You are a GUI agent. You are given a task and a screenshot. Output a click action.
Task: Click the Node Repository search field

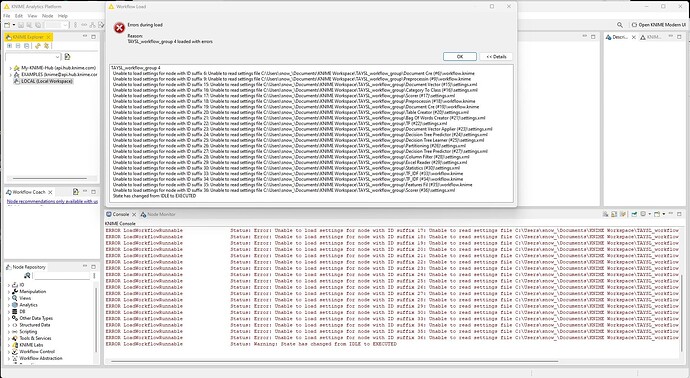62,276
